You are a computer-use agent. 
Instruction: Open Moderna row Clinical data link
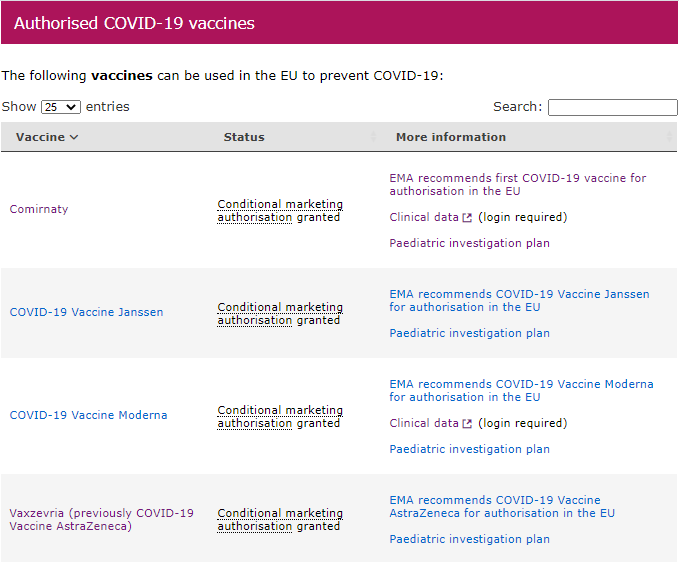tap(424, 423)
